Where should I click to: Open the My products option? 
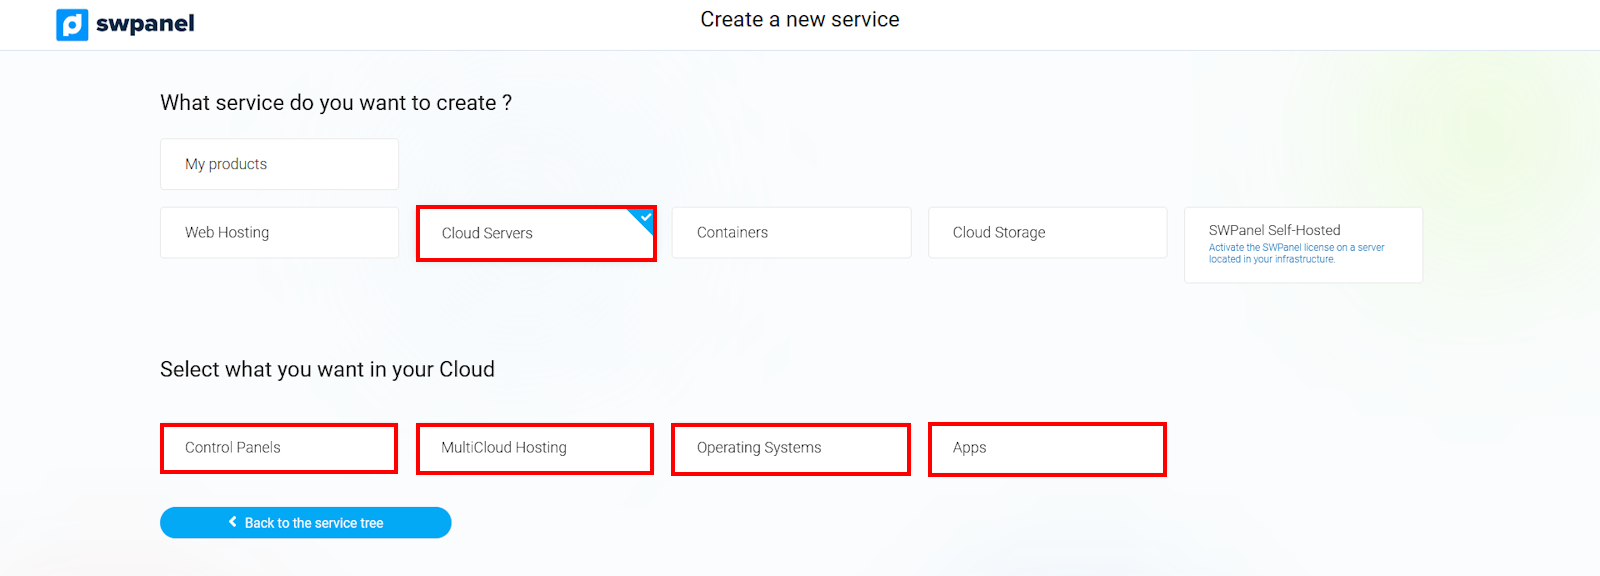(279, 164)
